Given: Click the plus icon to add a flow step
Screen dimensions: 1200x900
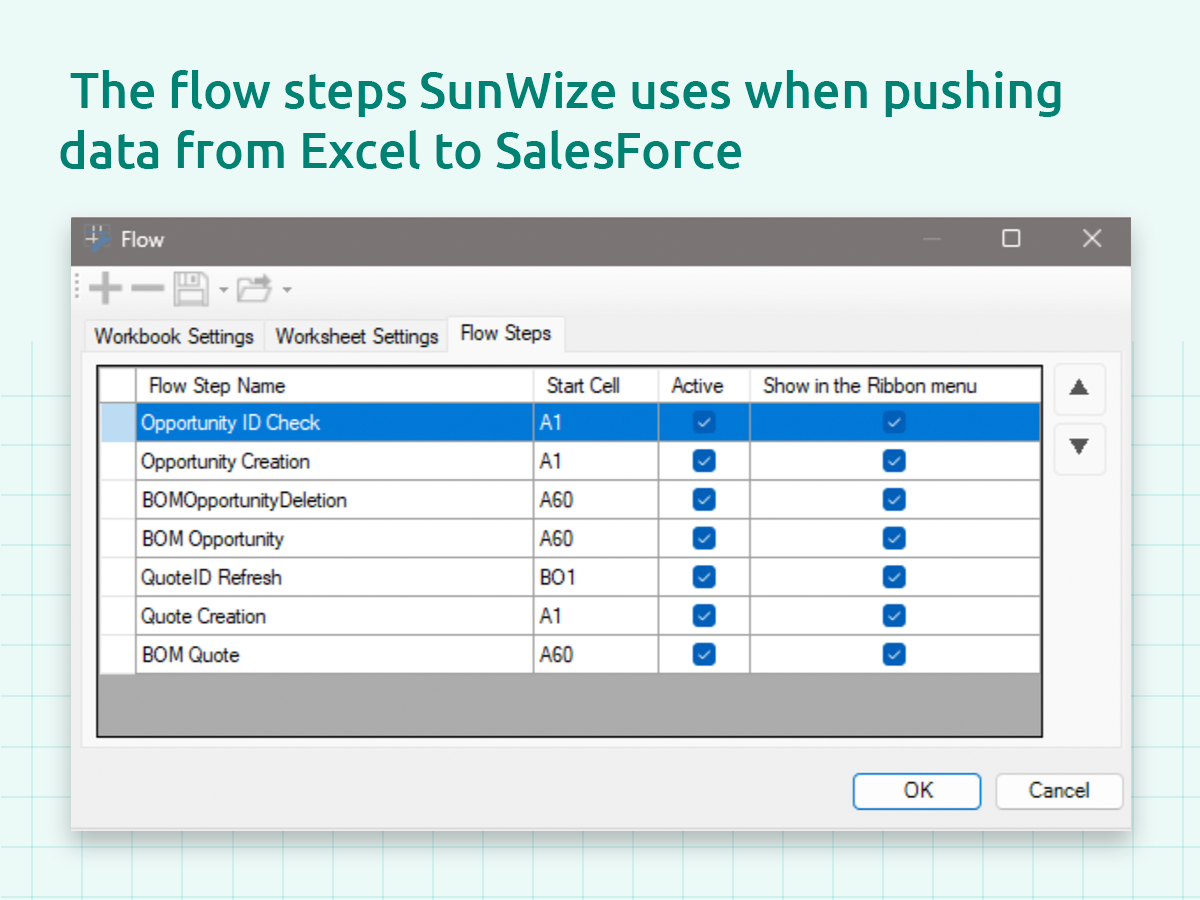Looking at the screenshot, I should tap(105, 290).
